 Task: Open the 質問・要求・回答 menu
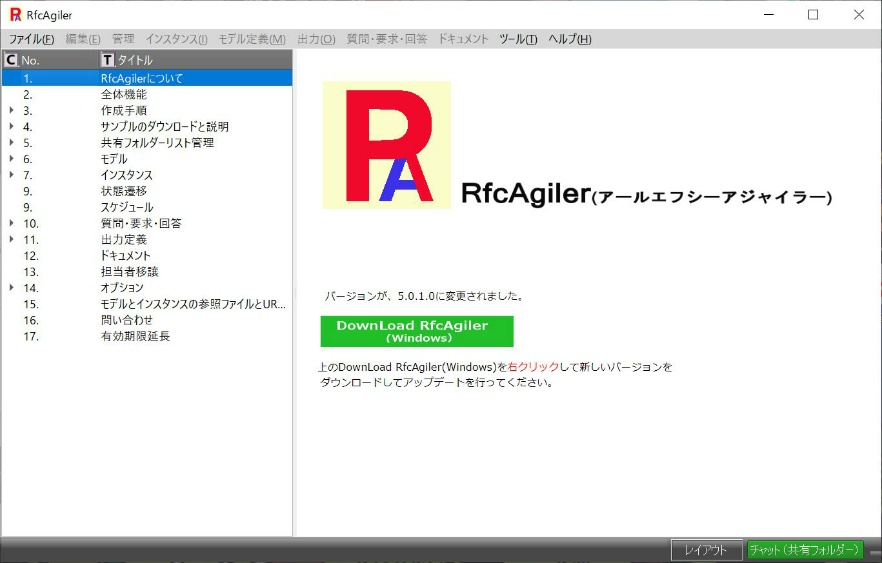386,39
